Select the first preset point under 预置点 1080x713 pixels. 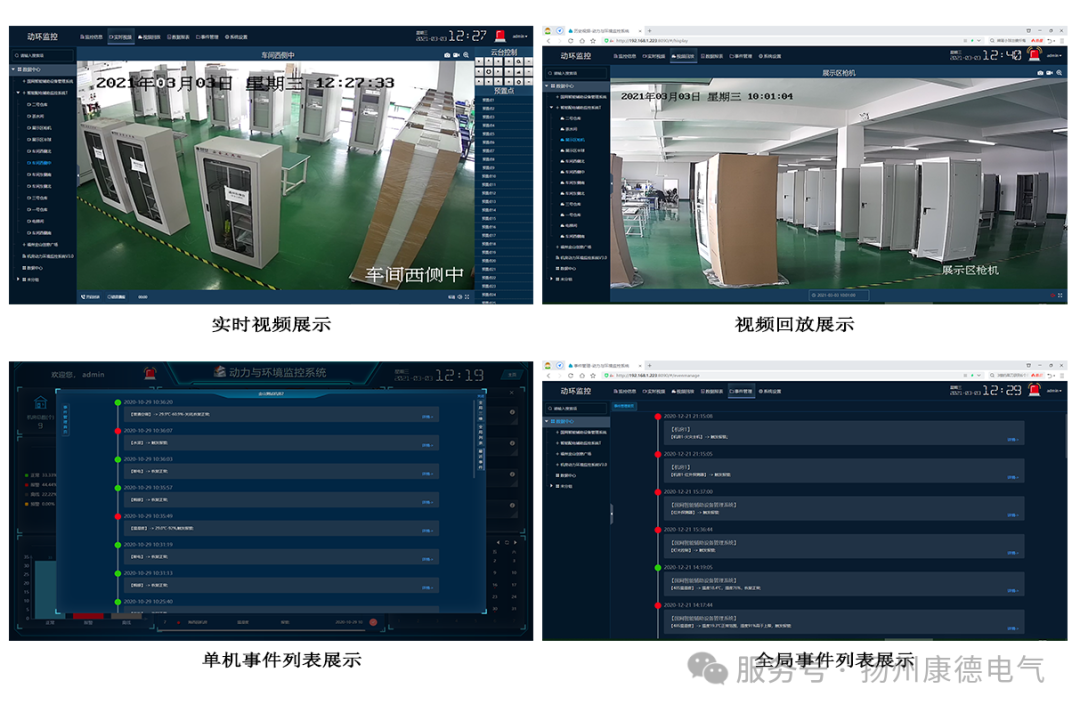(488, 100)
